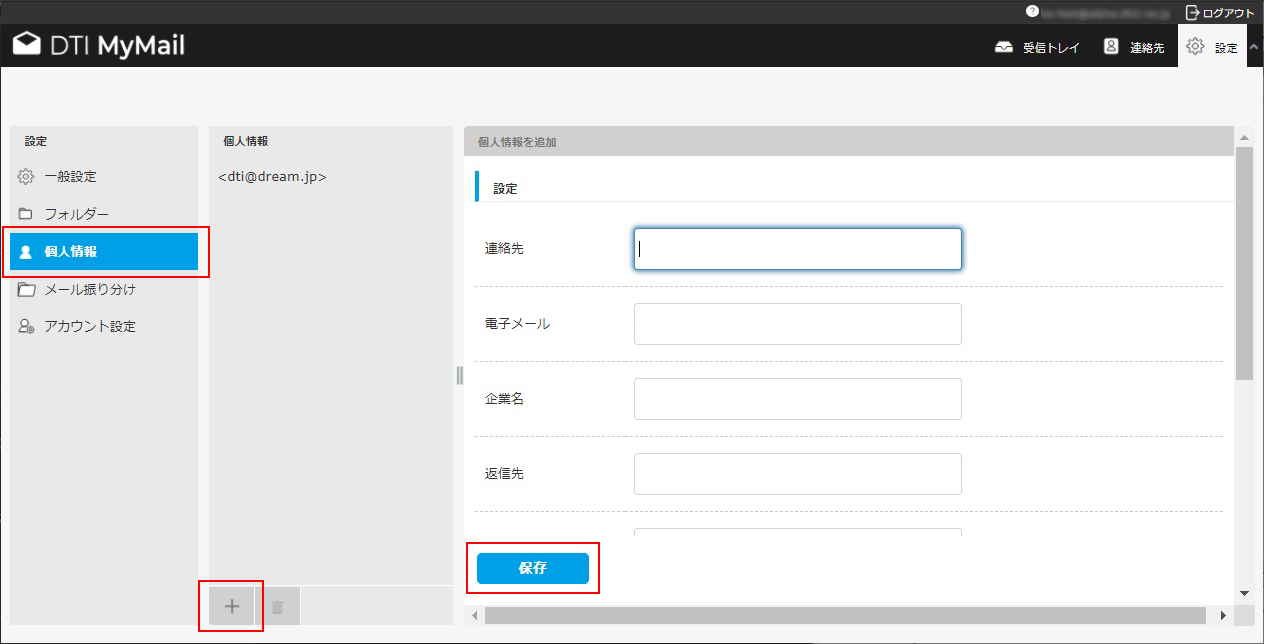1264x644 pixels.
Task: Switch to the 連絡先 contacts tab
Action: pyautogui.click(x=1134, y=47)
